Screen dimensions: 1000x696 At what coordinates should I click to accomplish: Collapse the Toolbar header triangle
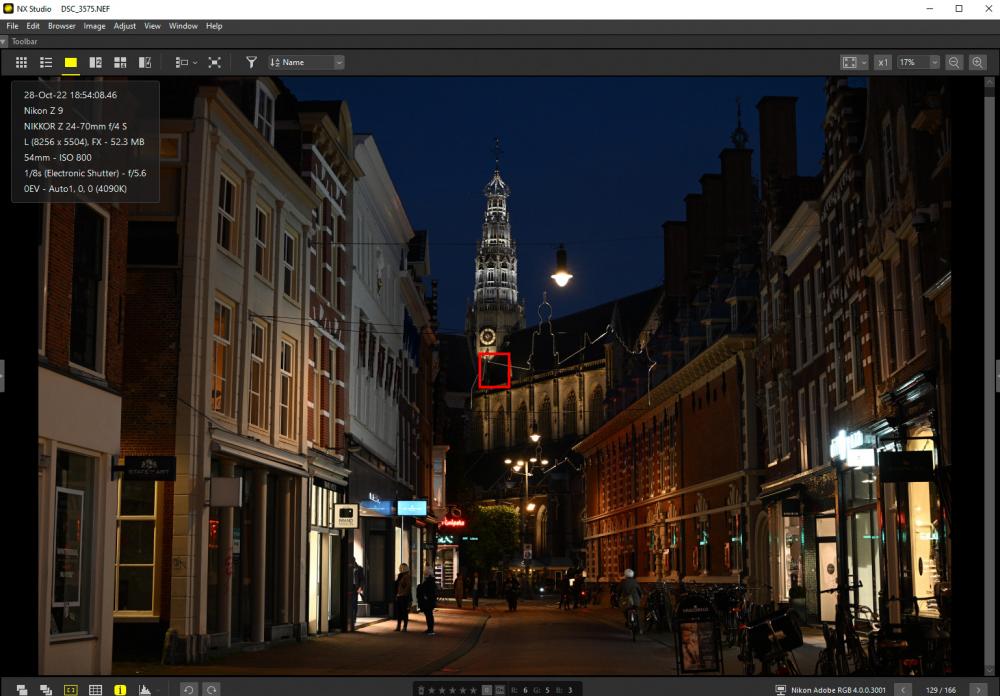[4, 41]
